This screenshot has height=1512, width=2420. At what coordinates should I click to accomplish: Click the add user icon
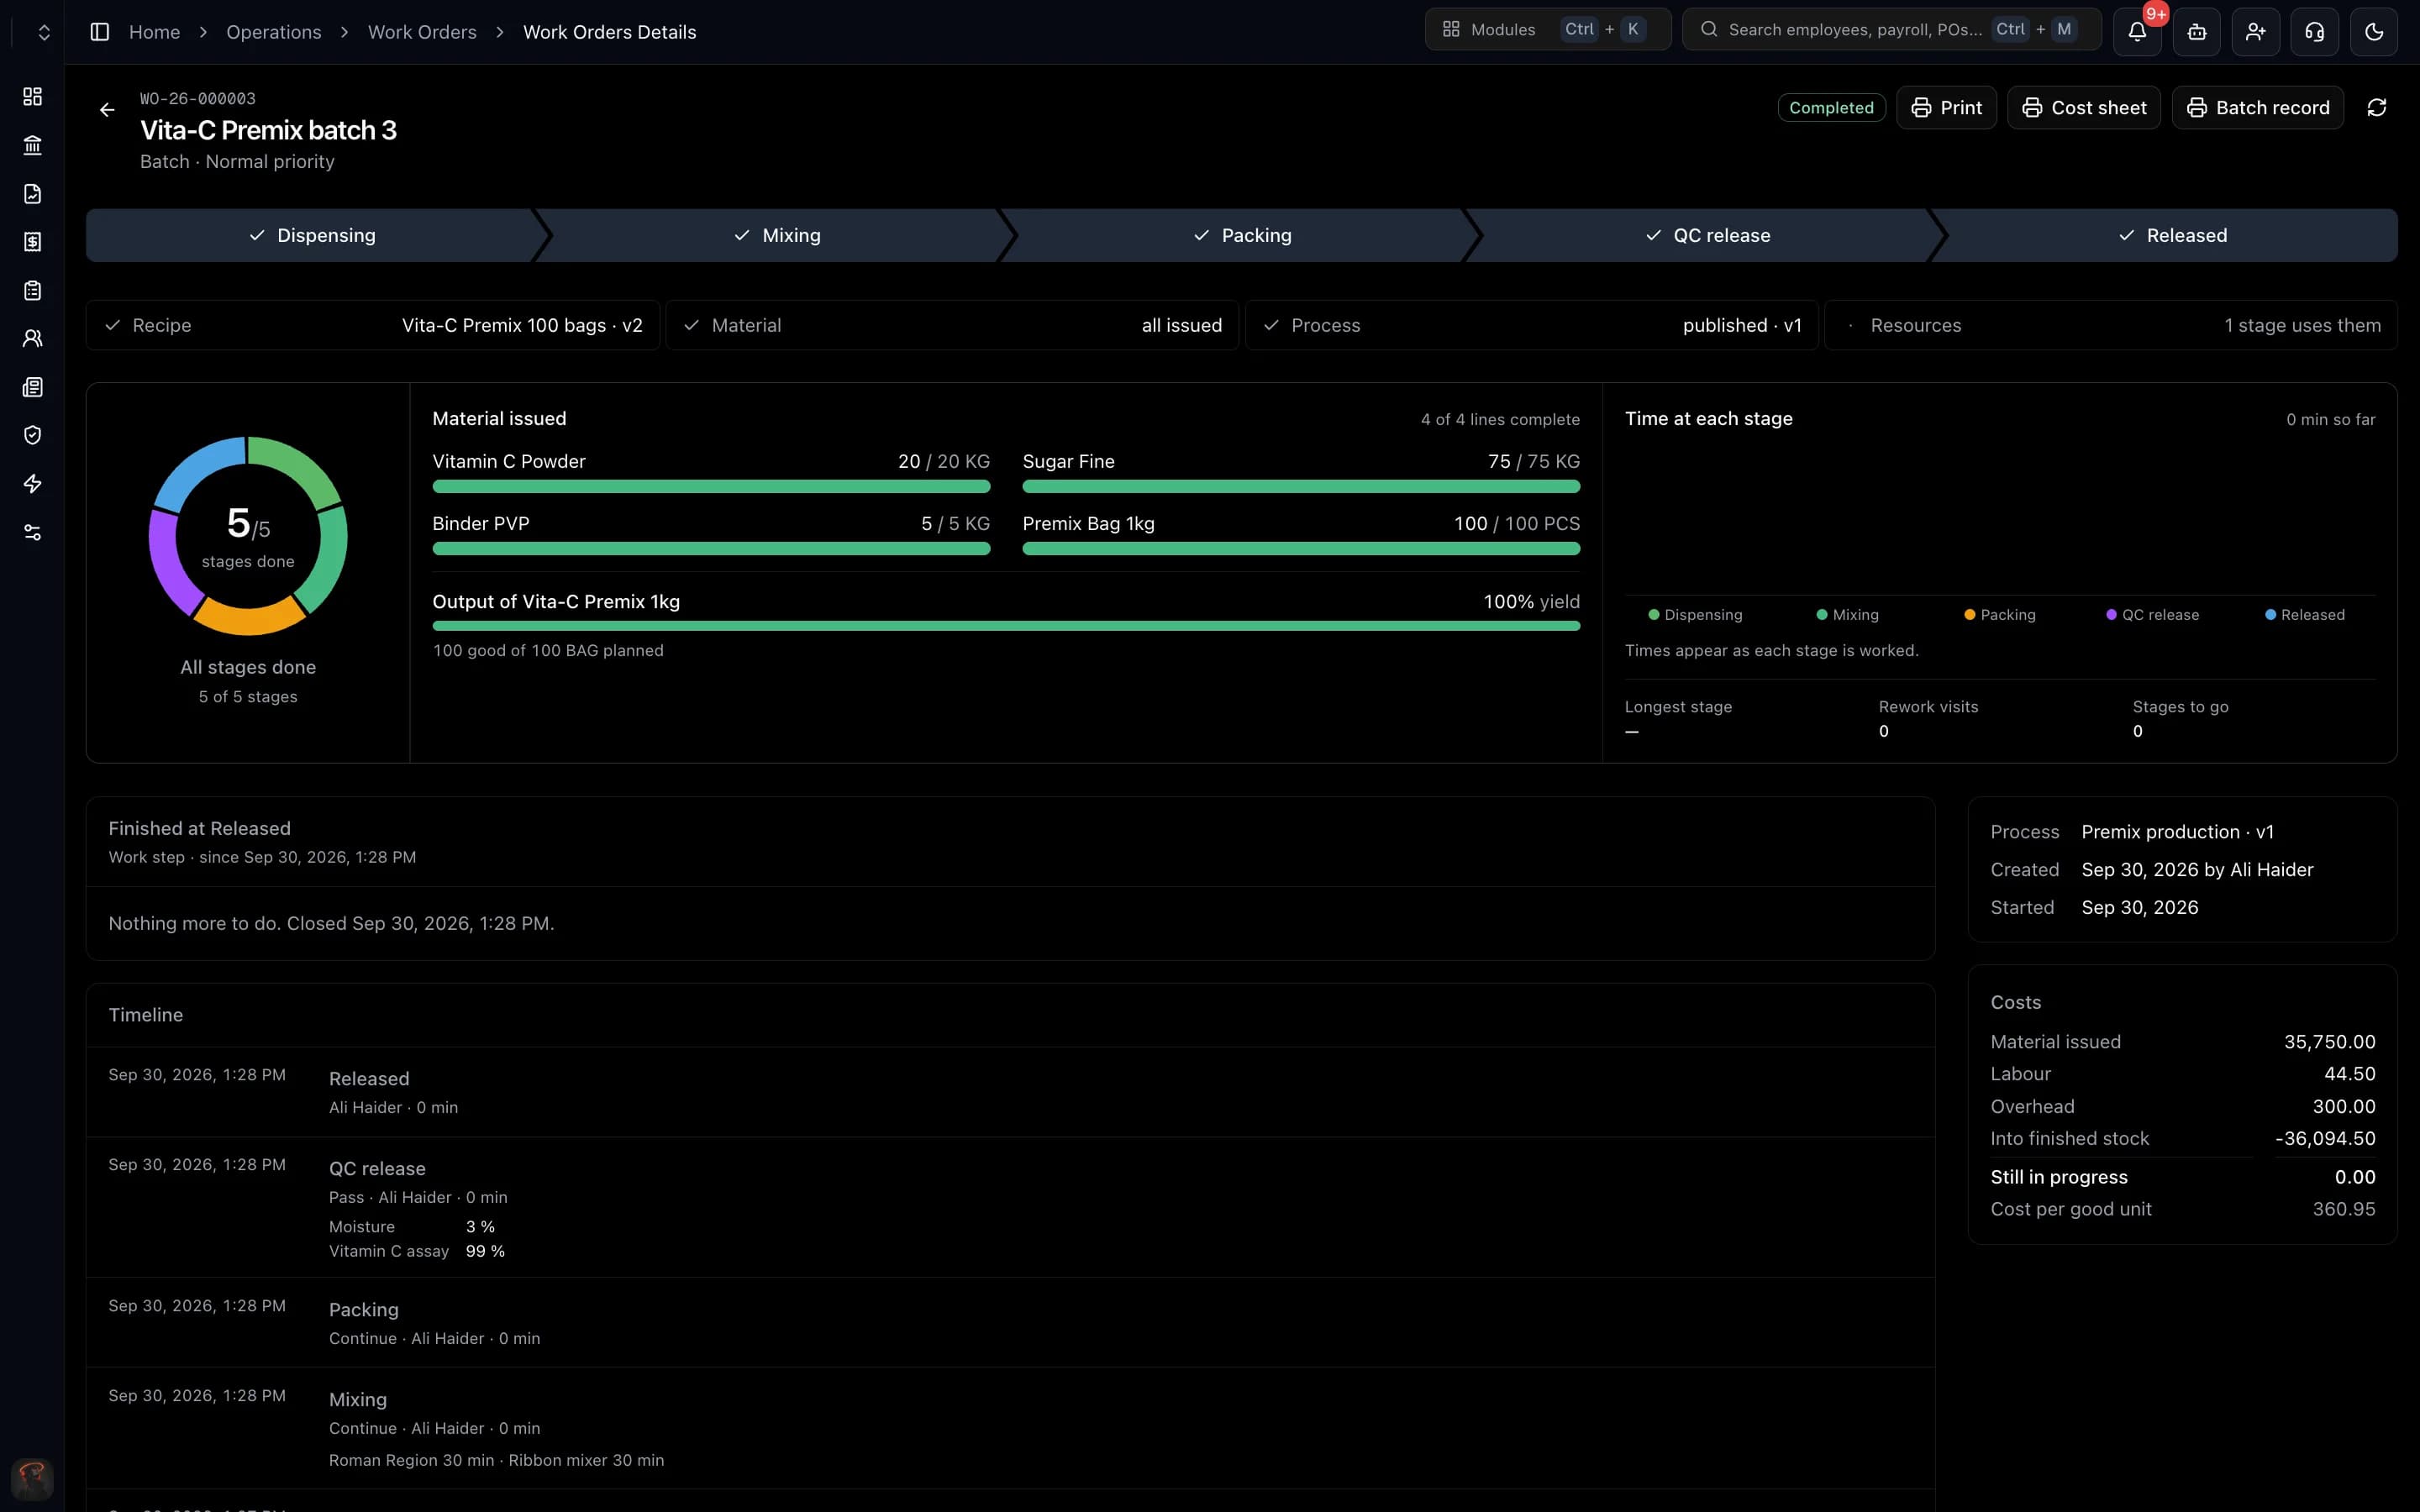2255,31
